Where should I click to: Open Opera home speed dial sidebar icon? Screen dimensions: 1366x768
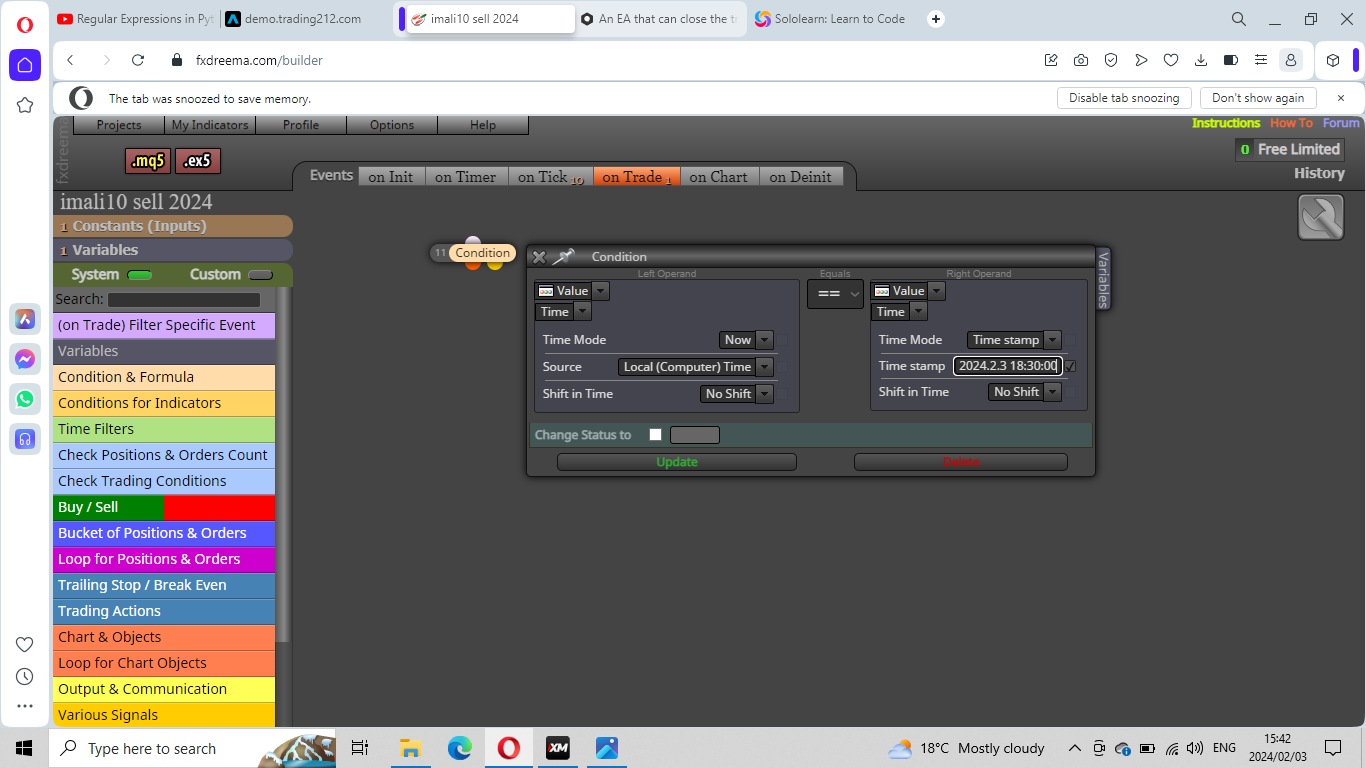point(25,65)
